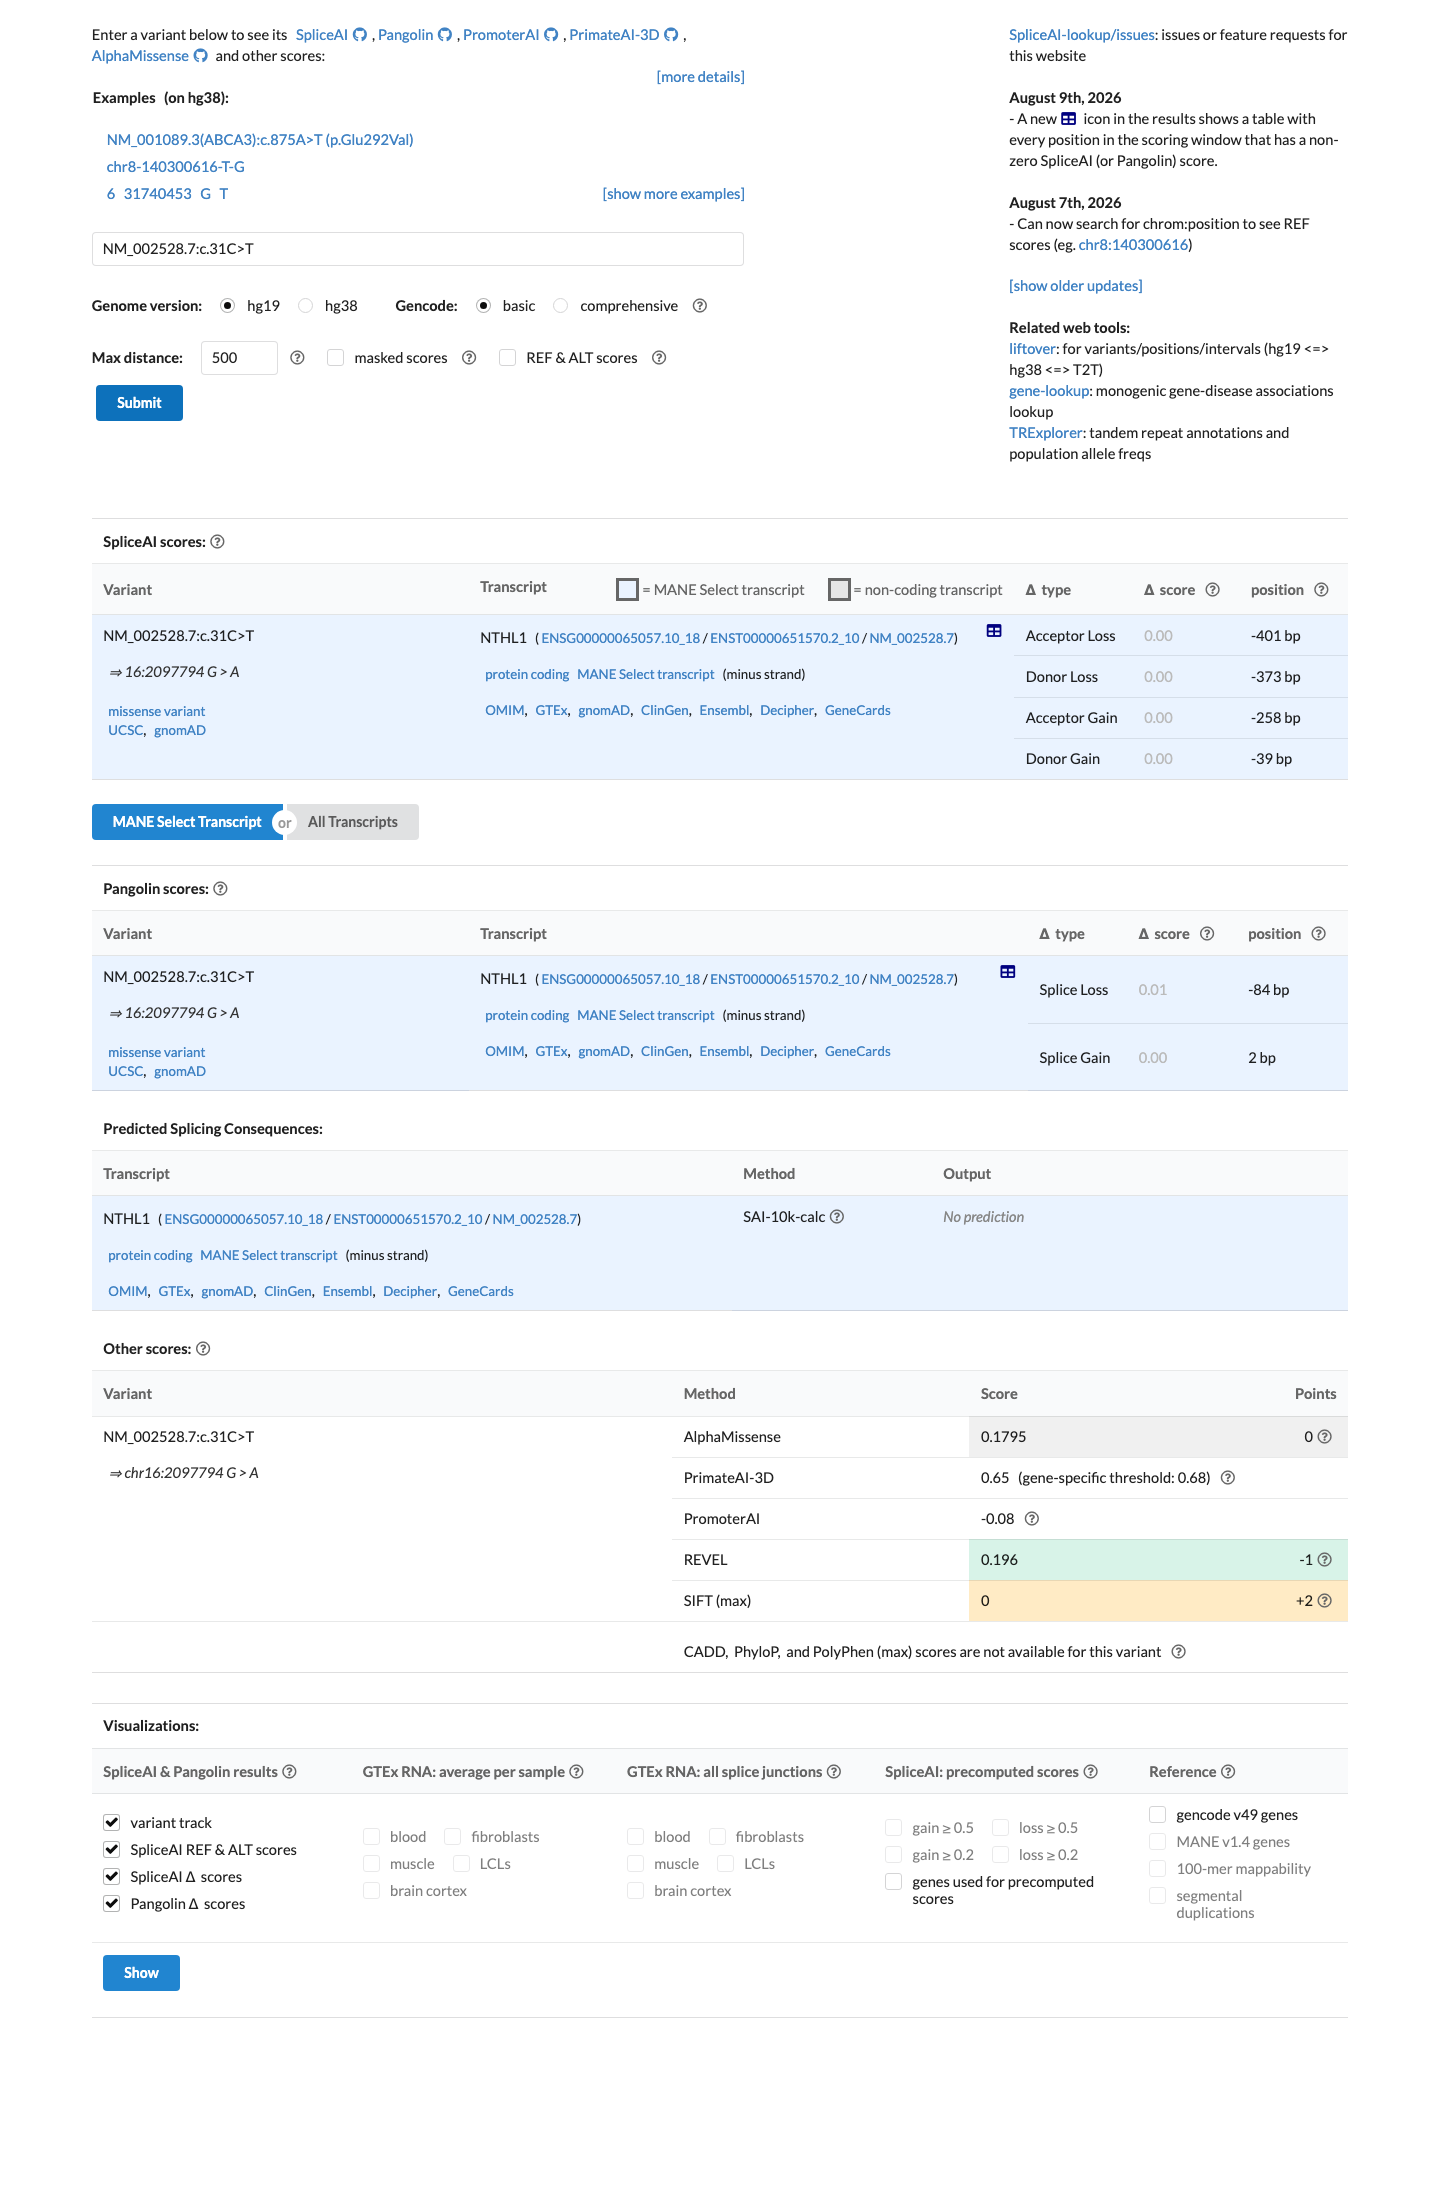The height and width of the screenshot is (2200, 1454).
Task: Click GTEx RNA average per sample help icon
Action: pos(576,1772)
